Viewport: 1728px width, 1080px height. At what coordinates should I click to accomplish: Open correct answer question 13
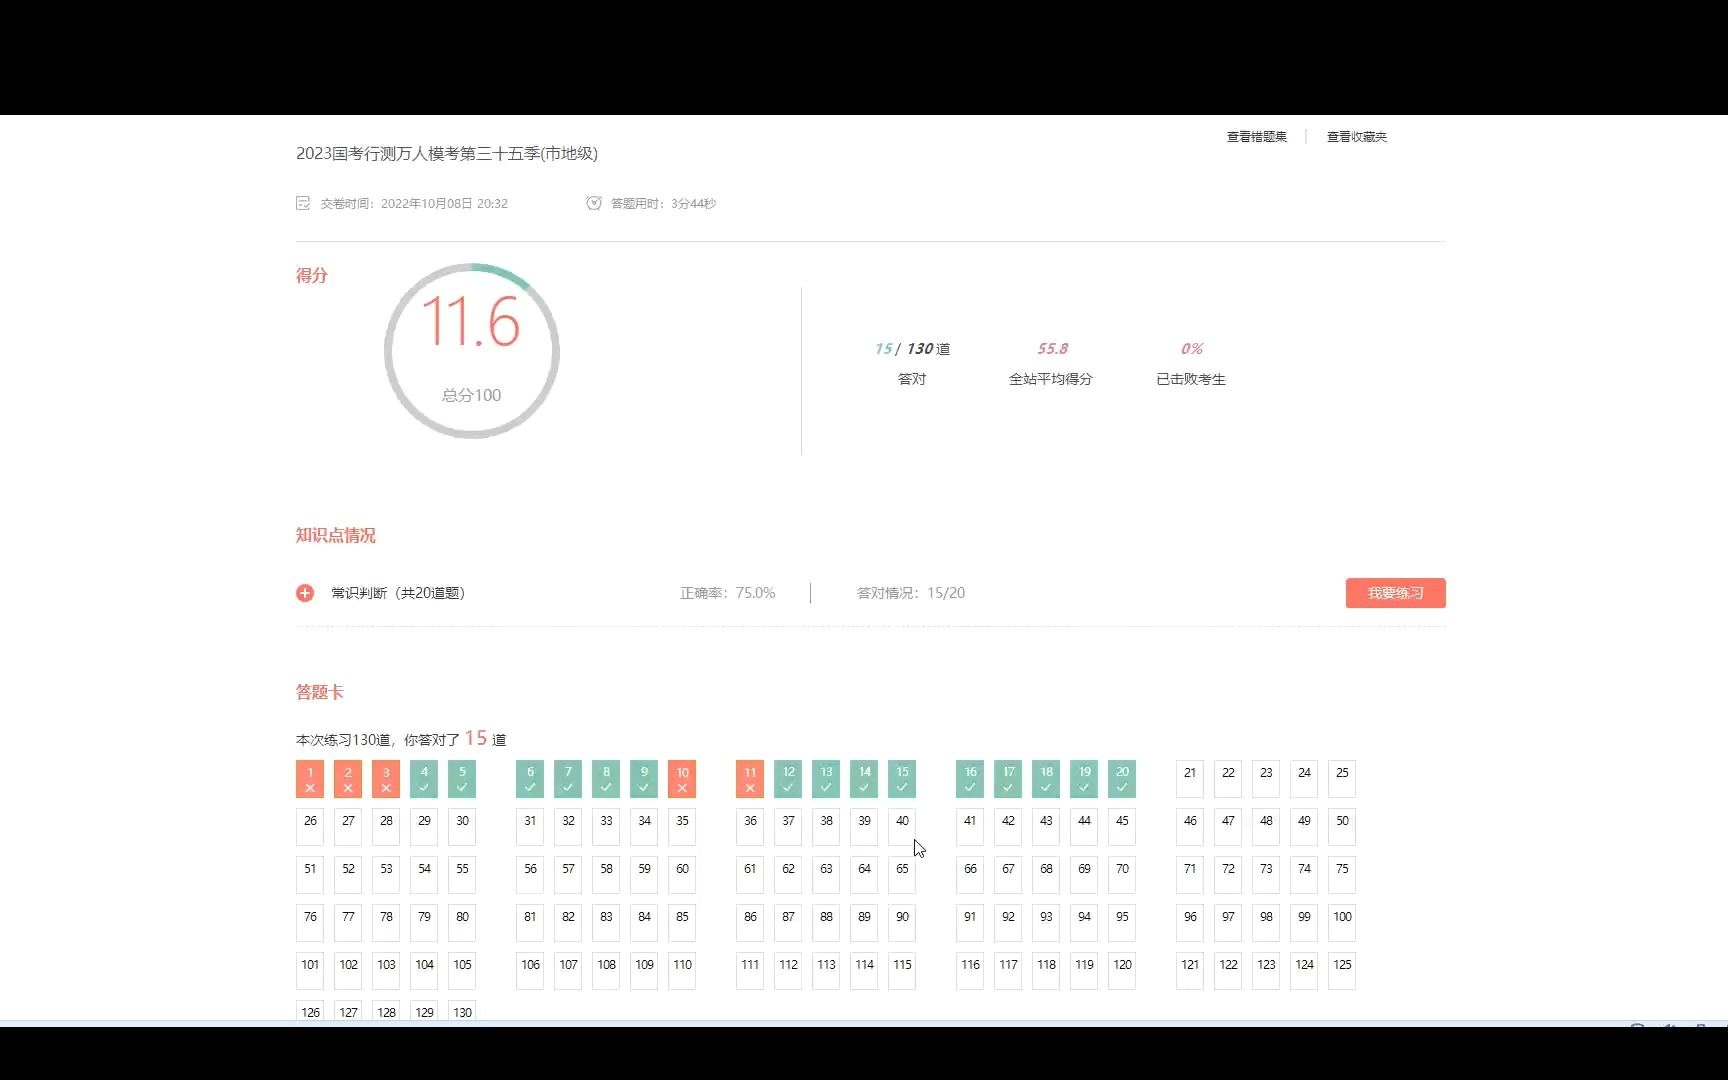click(x=826, y=779)
